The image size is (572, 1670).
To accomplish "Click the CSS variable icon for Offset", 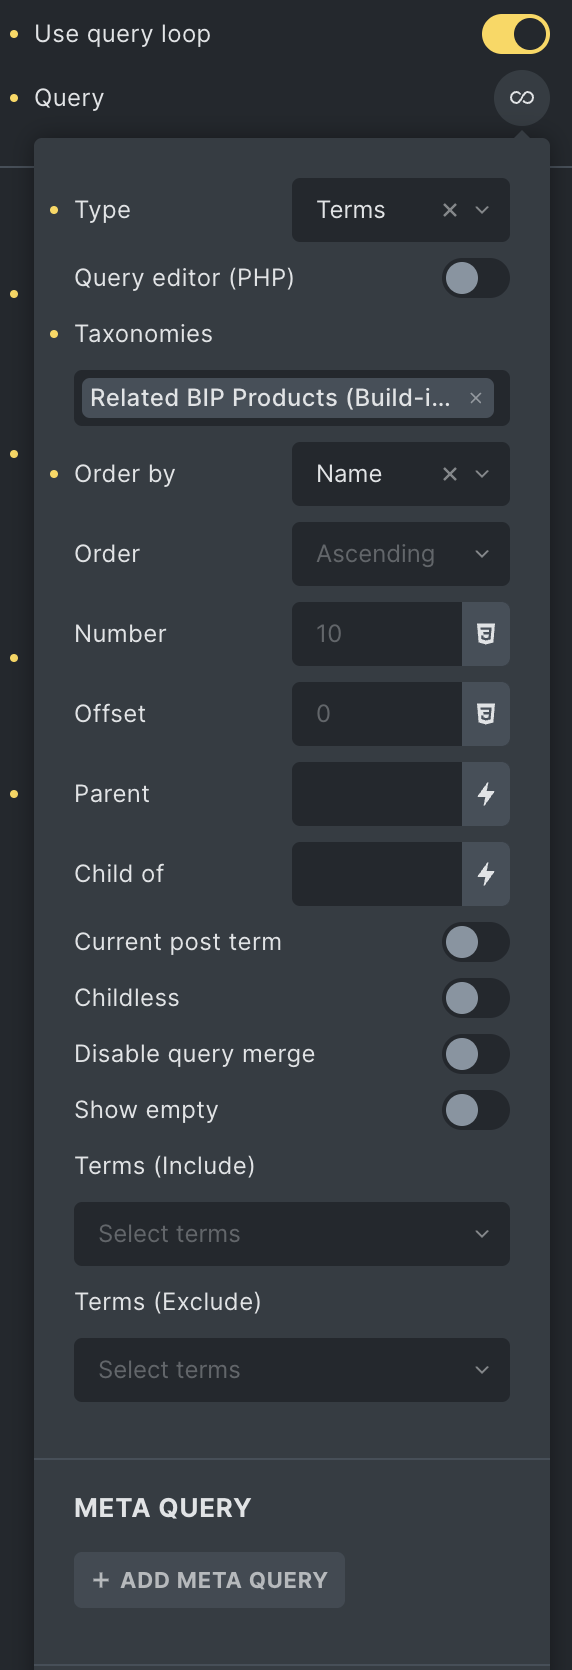I will pos(486,714).
